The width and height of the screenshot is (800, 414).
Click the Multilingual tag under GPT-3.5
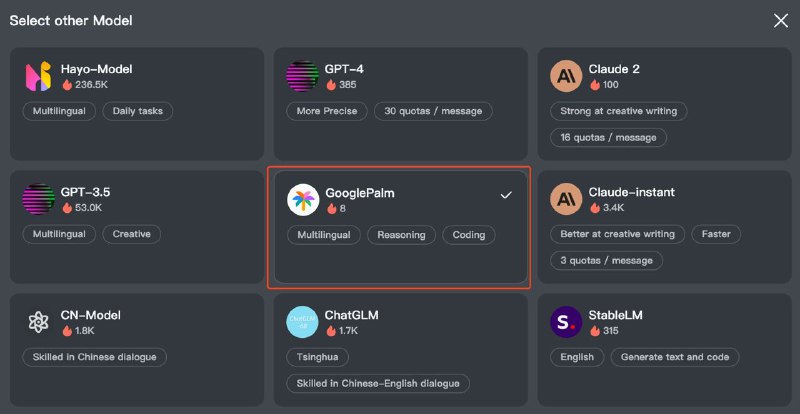point(59,234)
